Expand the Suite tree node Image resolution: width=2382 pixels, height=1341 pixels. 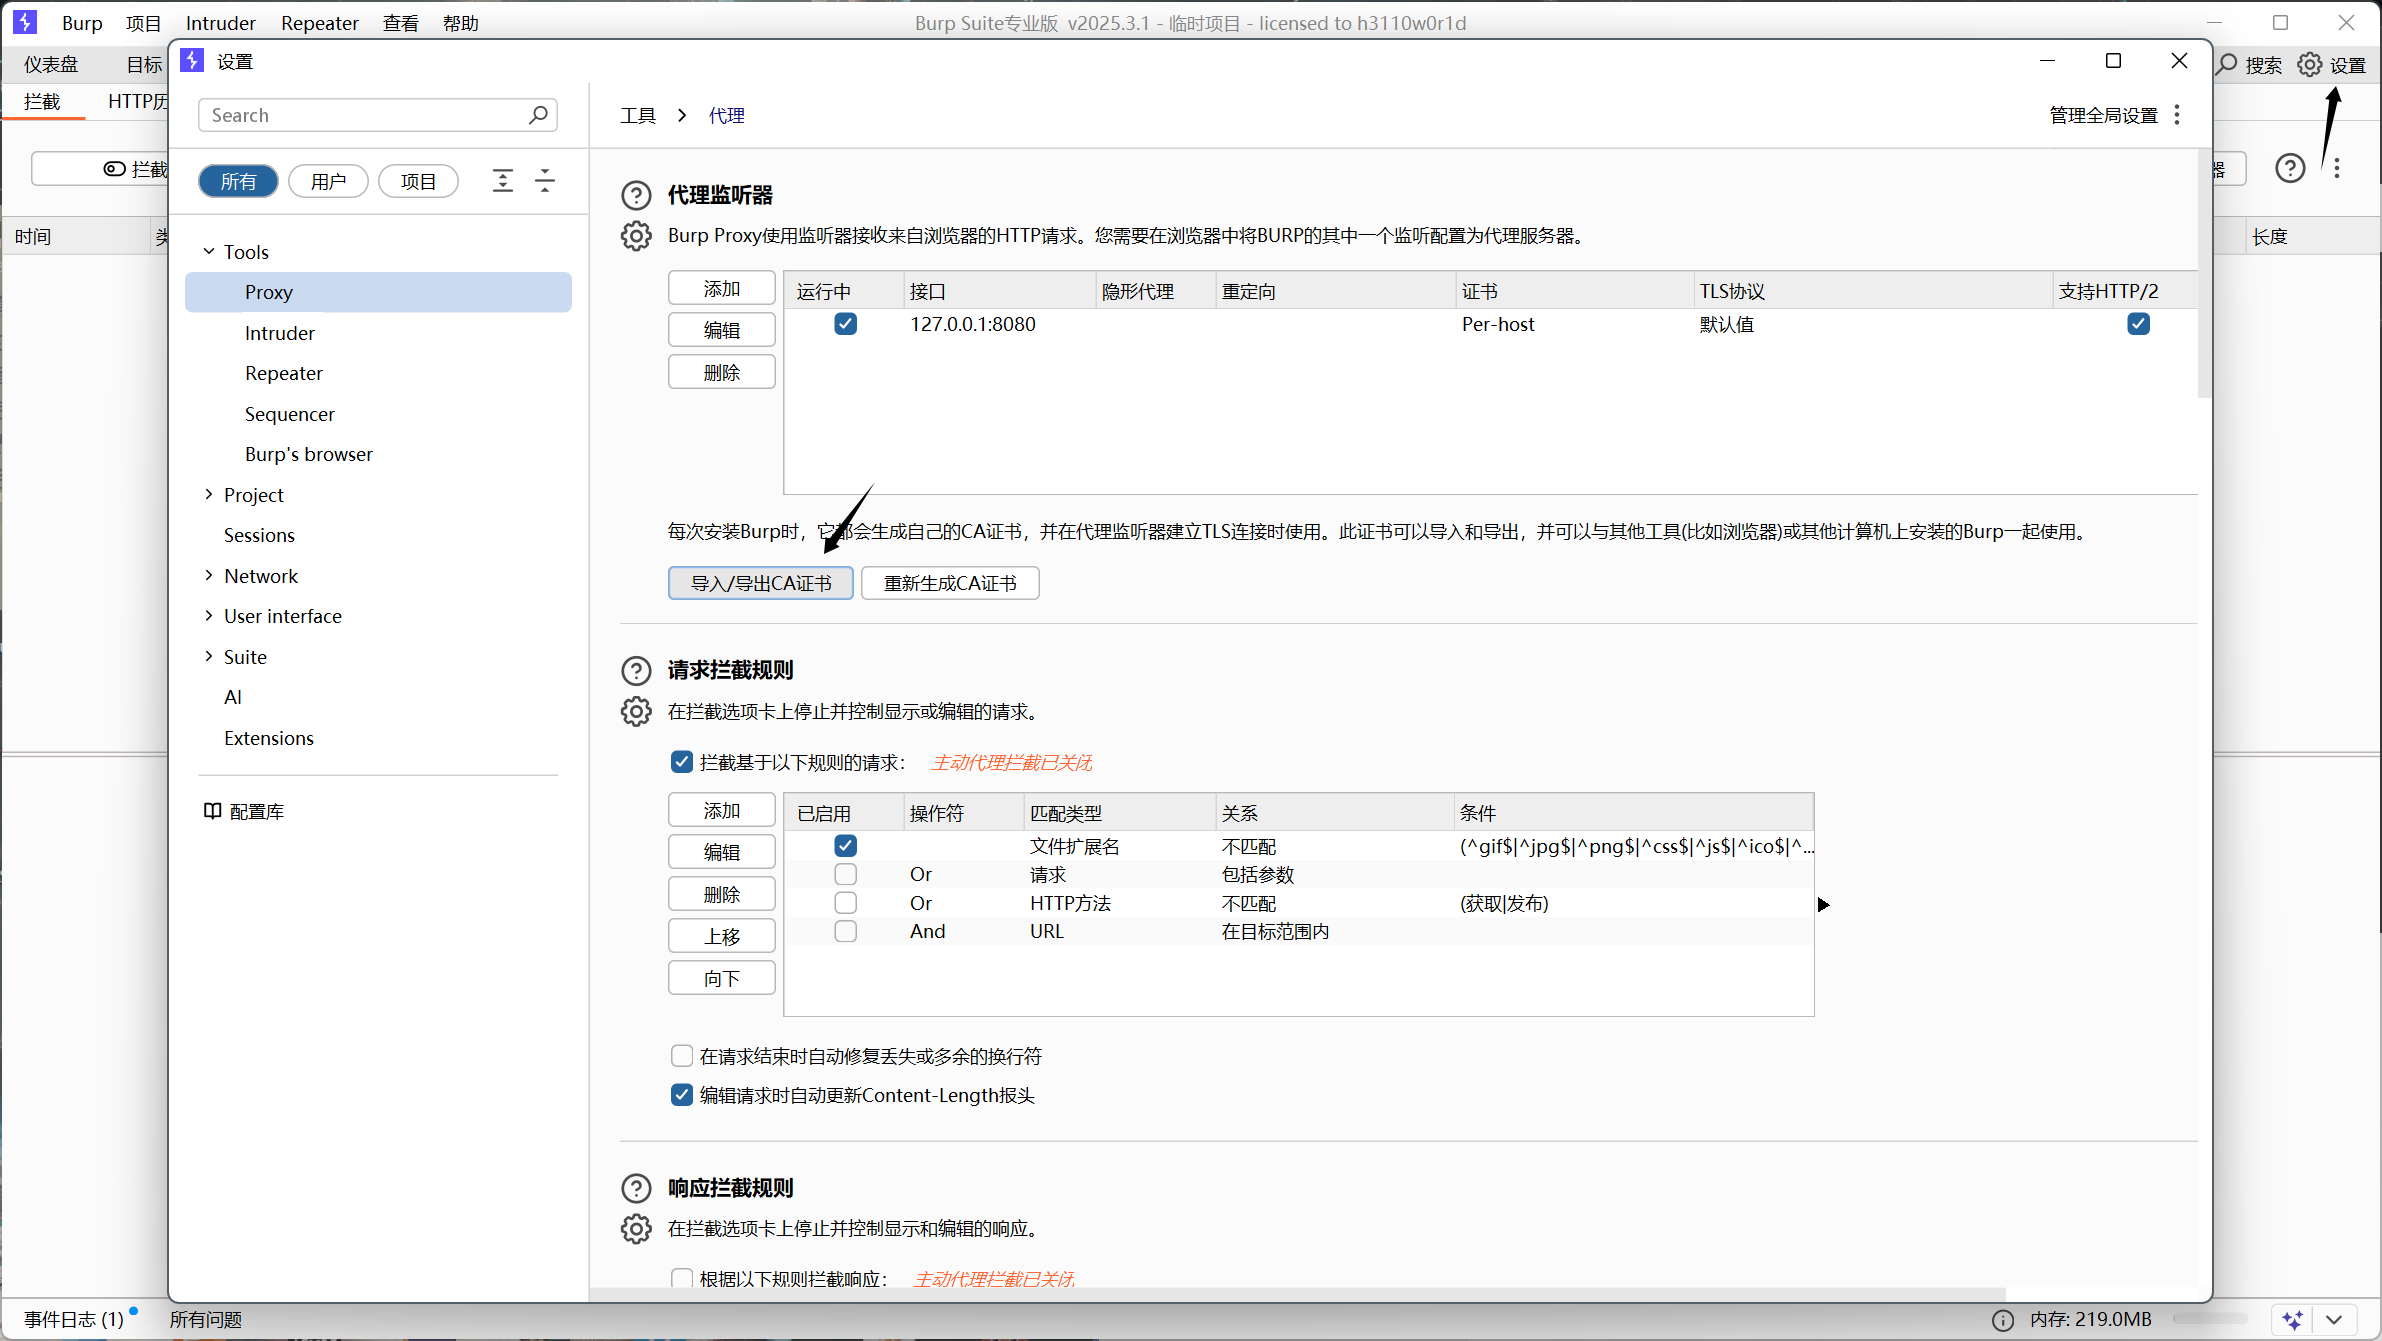click(x=209, y=656)
